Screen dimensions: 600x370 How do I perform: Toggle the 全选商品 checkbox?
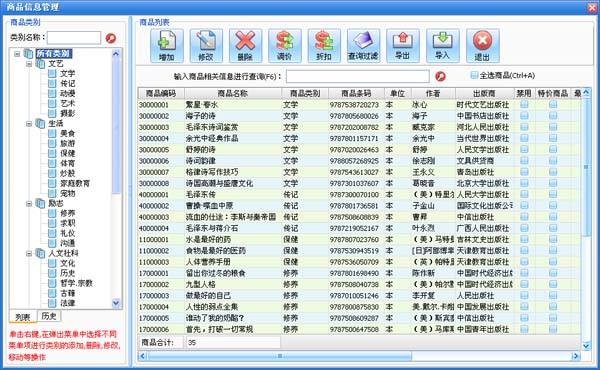point(474,75)
